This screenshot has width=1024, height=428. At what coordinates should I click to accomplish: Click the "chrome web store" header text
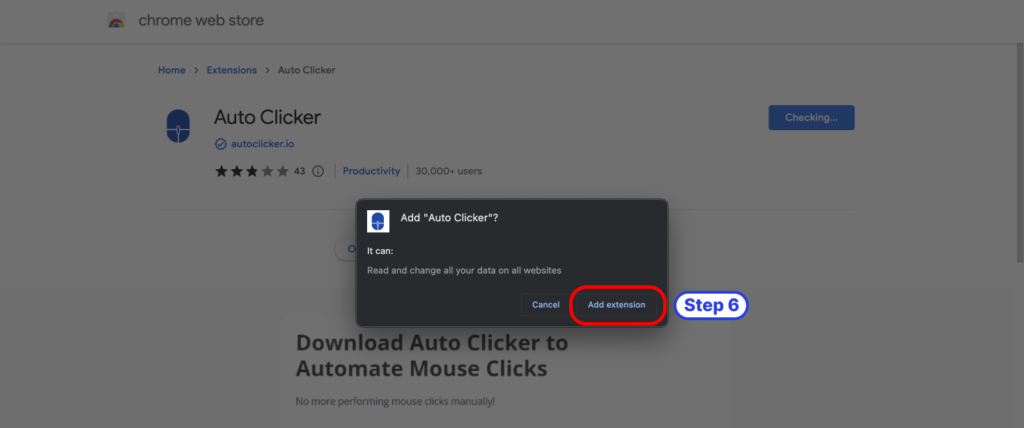(201, 20)
